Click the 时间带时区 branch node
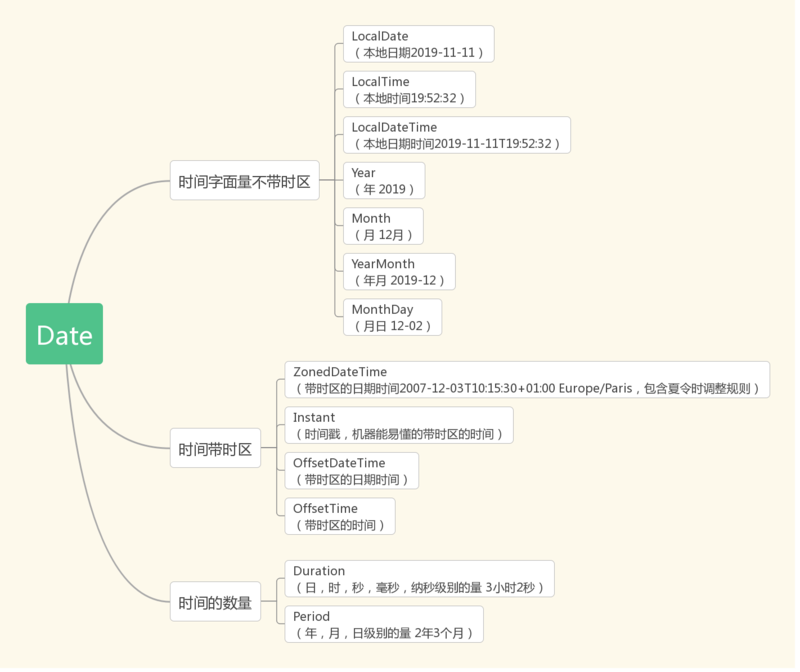The height and width of the screenshot is (672, 800). (x=215, y=448)
